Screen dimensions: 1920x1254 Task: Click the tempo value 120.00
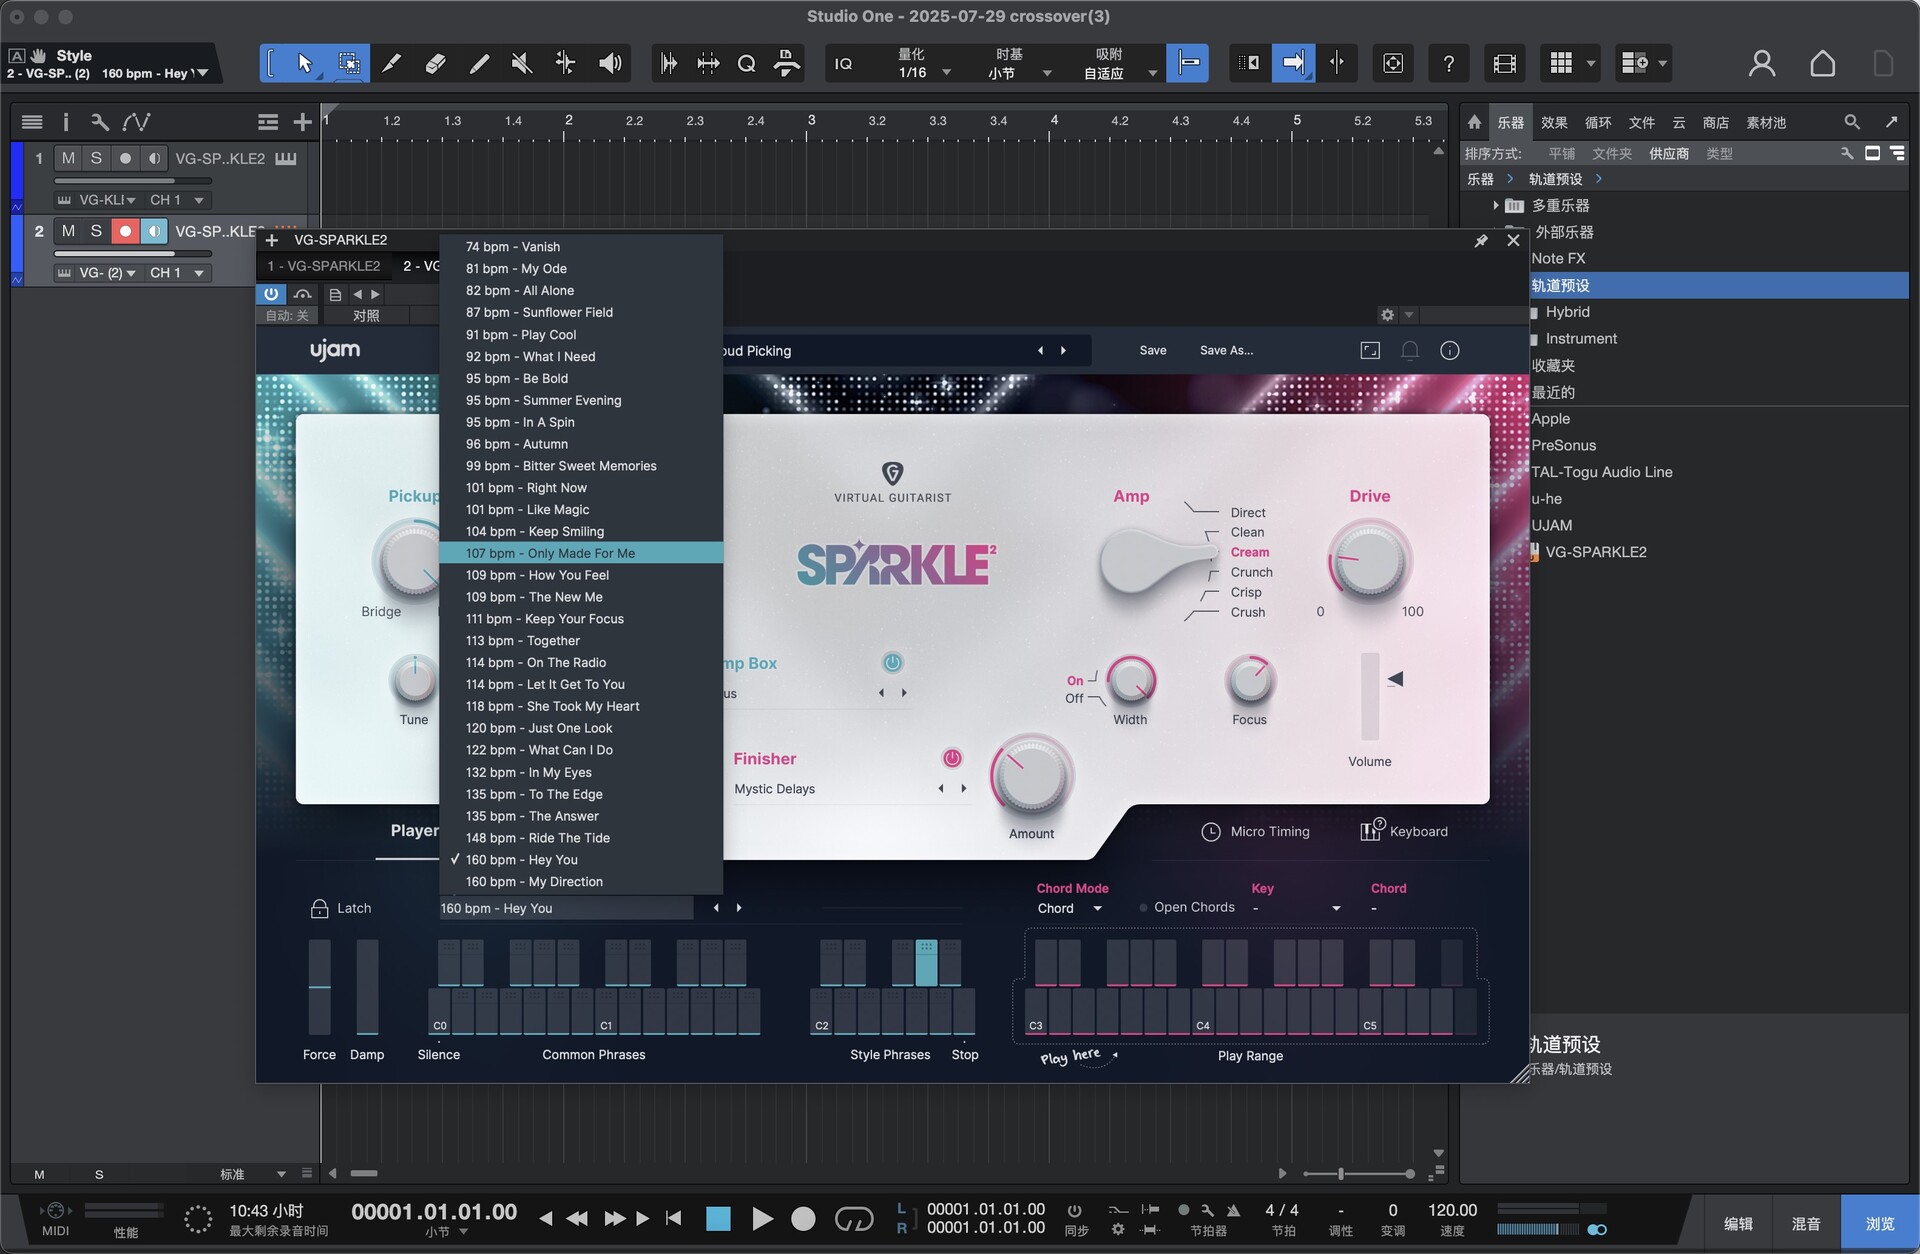click(x=1452, y=1210)
